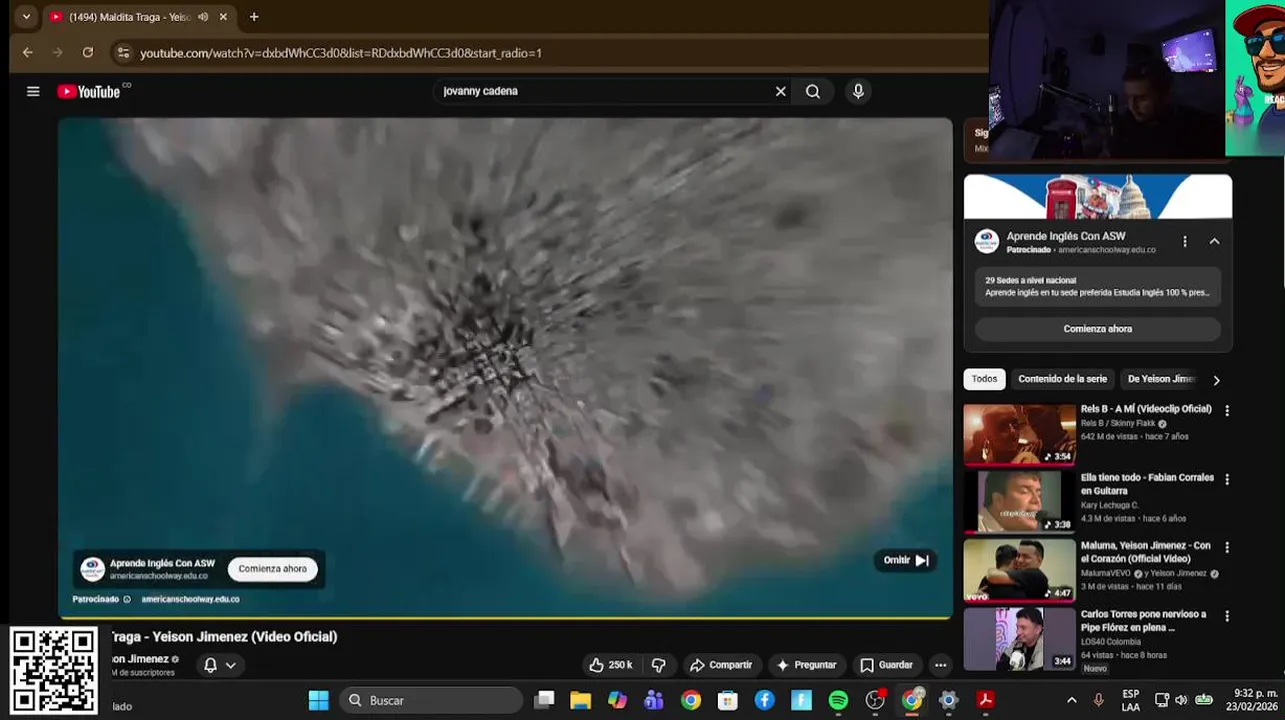The image size is (1285, 720).
Task: Run search with the magnifier button
Action: coord(813,91)
